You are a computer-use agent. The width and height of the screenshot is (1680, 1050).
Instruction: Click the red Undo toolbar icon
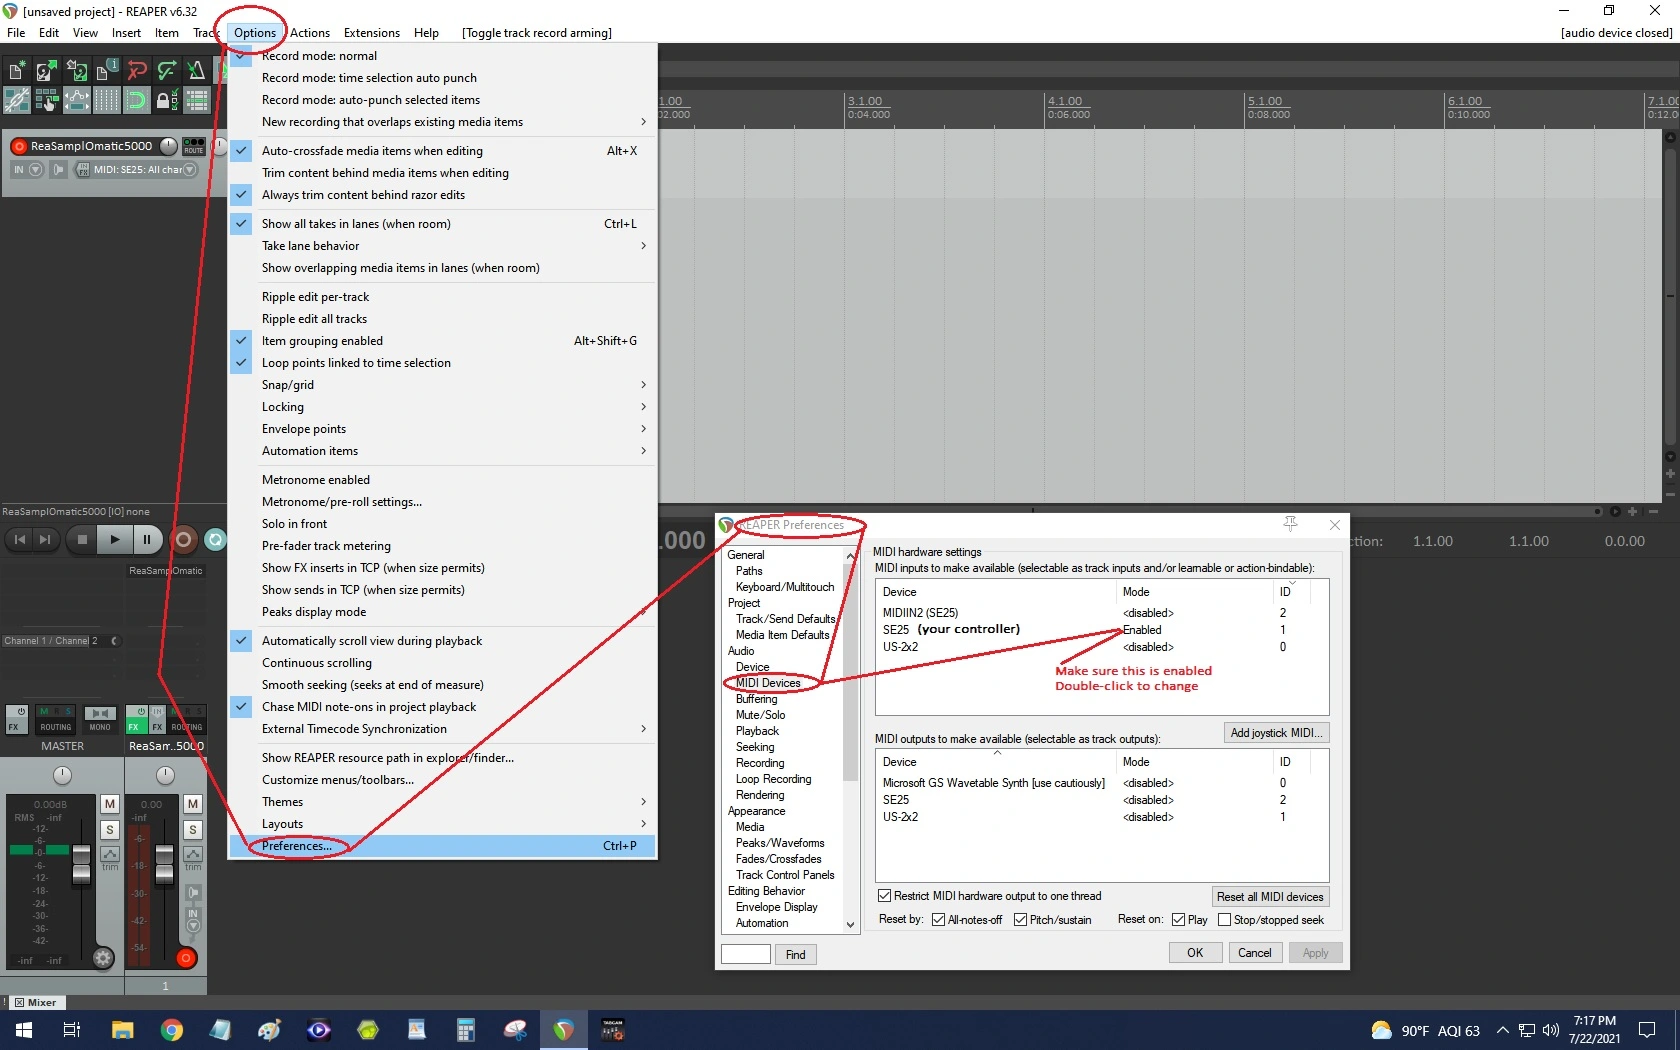137,70
